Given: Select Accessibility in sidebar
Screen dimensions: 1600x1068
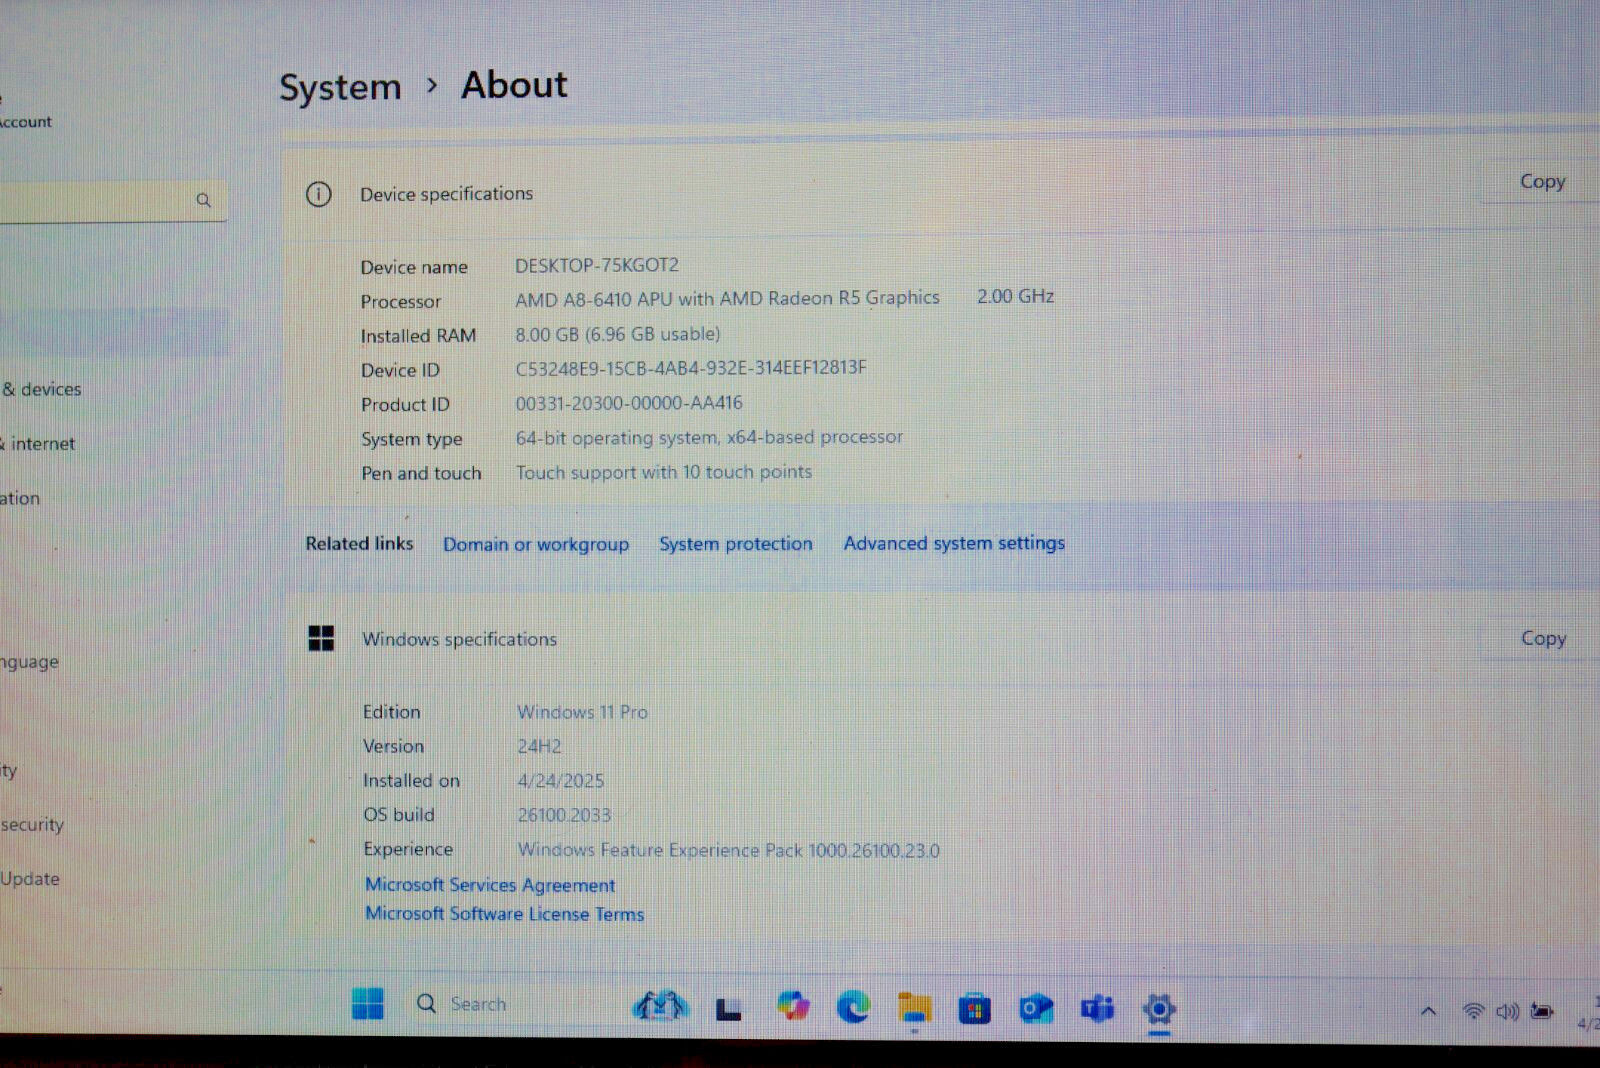Looking at the screenshot, I should [x=9, y=770].
